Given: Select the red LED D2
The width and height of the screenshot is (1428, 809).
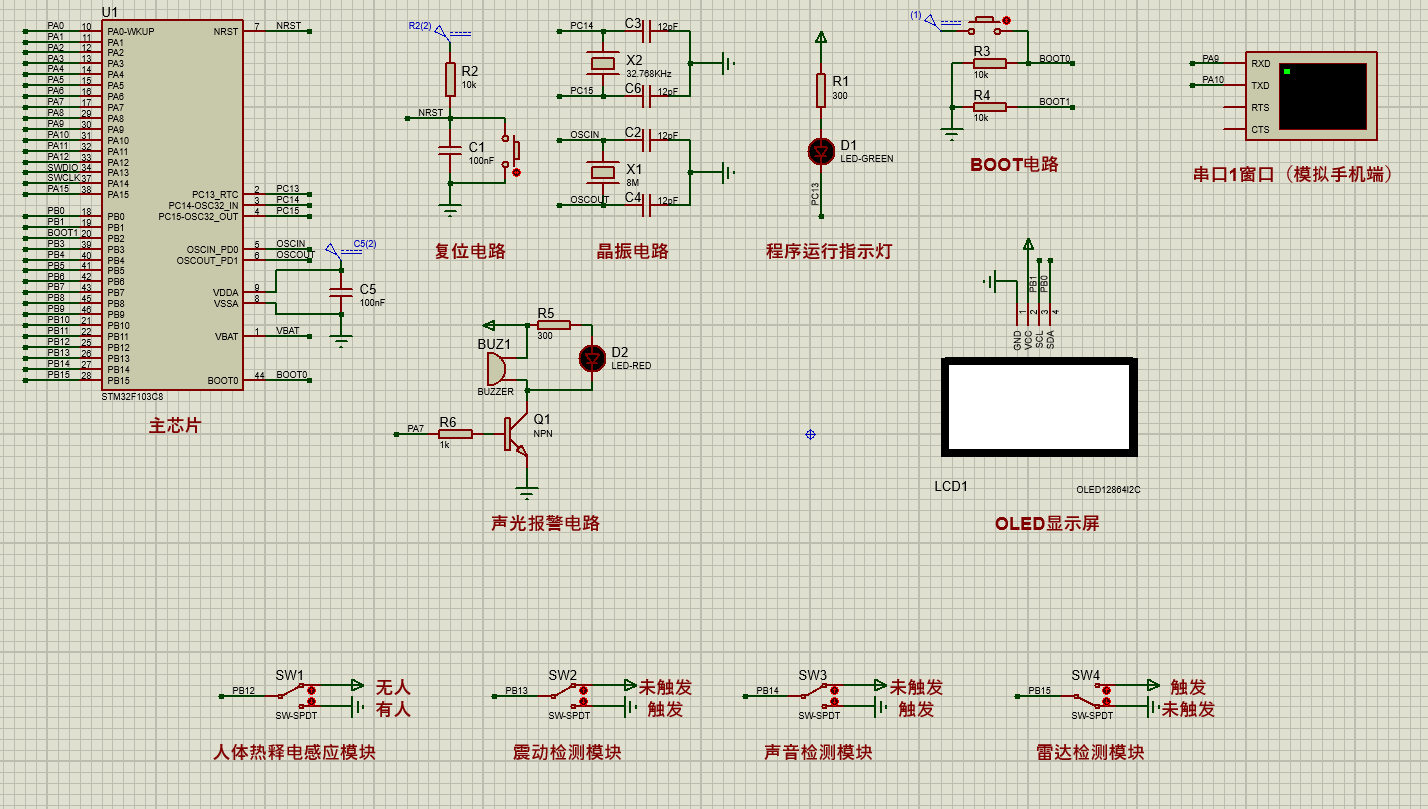Looking at the screenshot, I should (593, 357).
